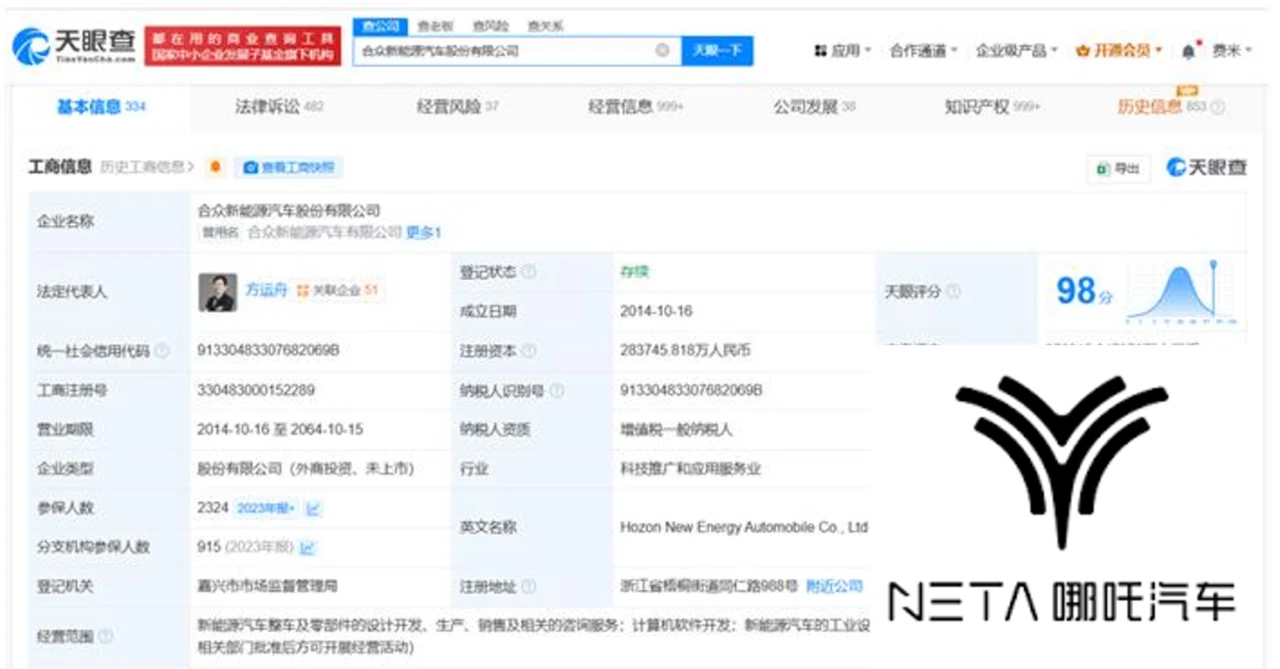Click info icon beside 天眼评分
Screen dimensions: 1280x669
pos(955,291)
